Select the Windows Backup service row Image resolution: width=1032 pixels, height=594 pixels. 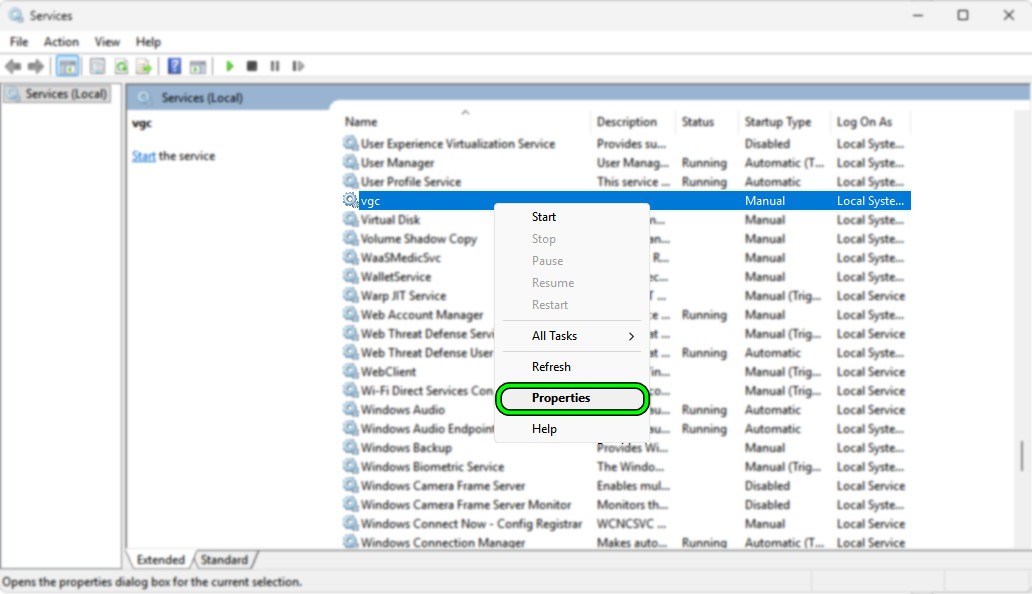point(405,448)
